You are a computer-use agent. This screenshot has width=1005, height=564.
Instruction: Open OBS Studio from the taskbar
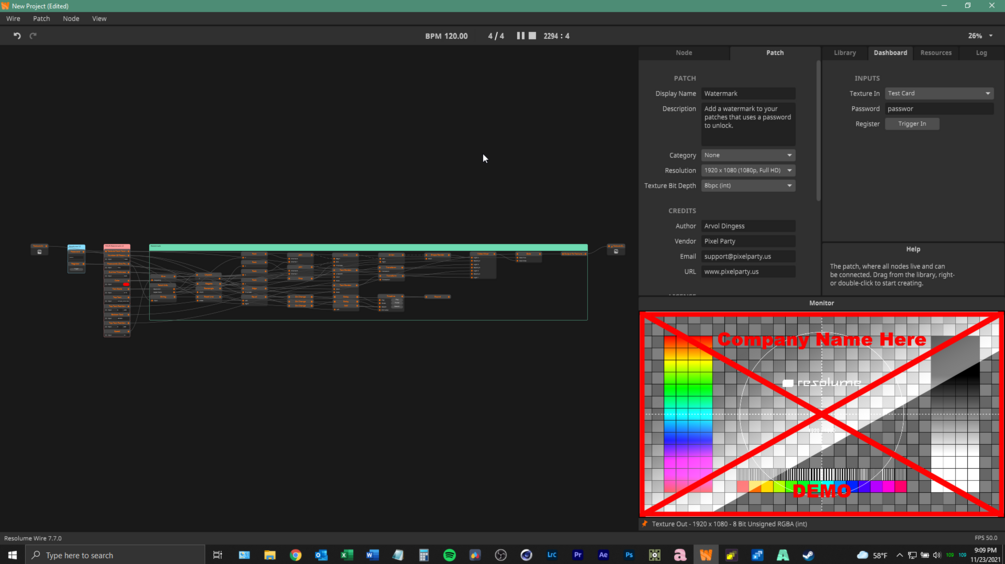coord(501,555)
